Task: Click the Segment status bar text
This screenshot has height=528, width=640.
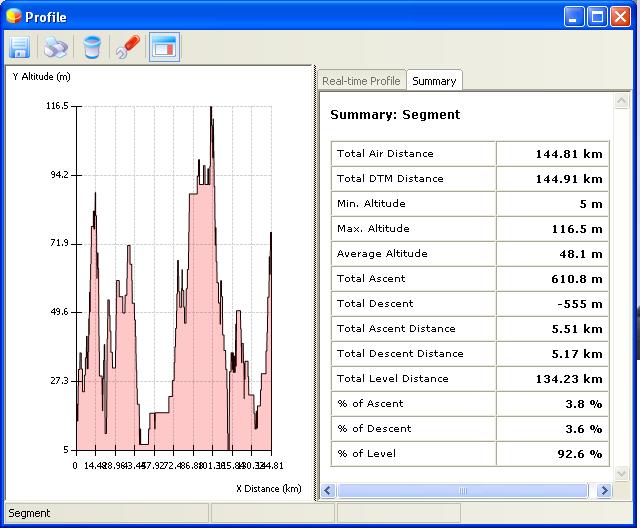Action: click(x=29, y=513)
